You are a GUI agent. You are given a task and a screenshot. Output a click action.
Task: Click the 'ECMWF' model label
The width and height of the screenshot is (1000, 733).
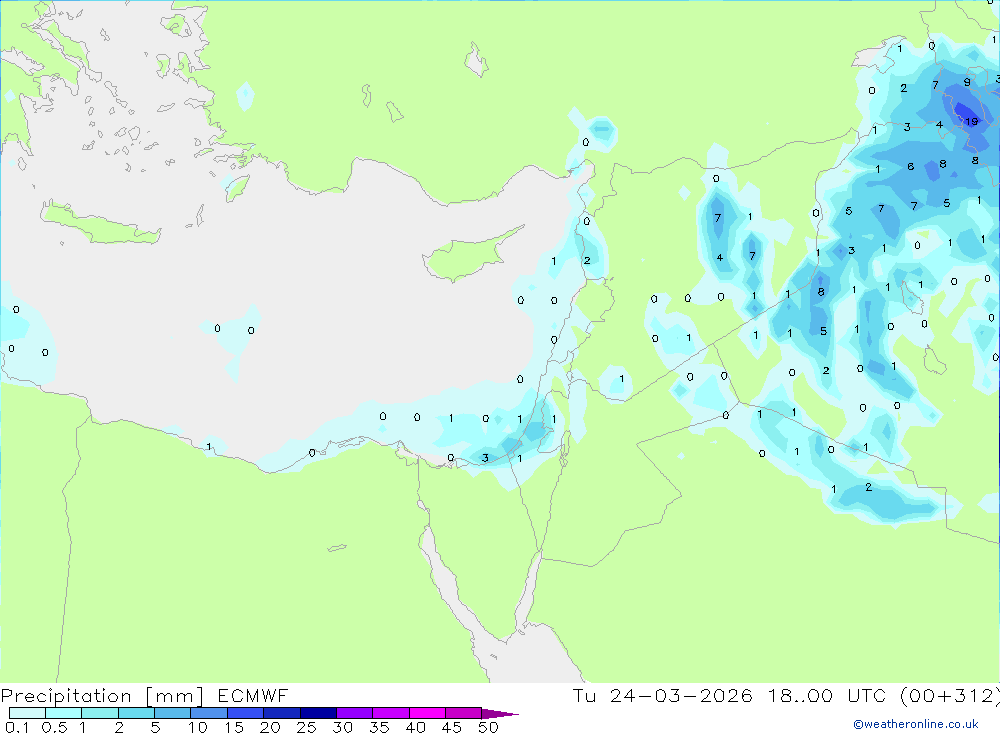coord(253,695)
